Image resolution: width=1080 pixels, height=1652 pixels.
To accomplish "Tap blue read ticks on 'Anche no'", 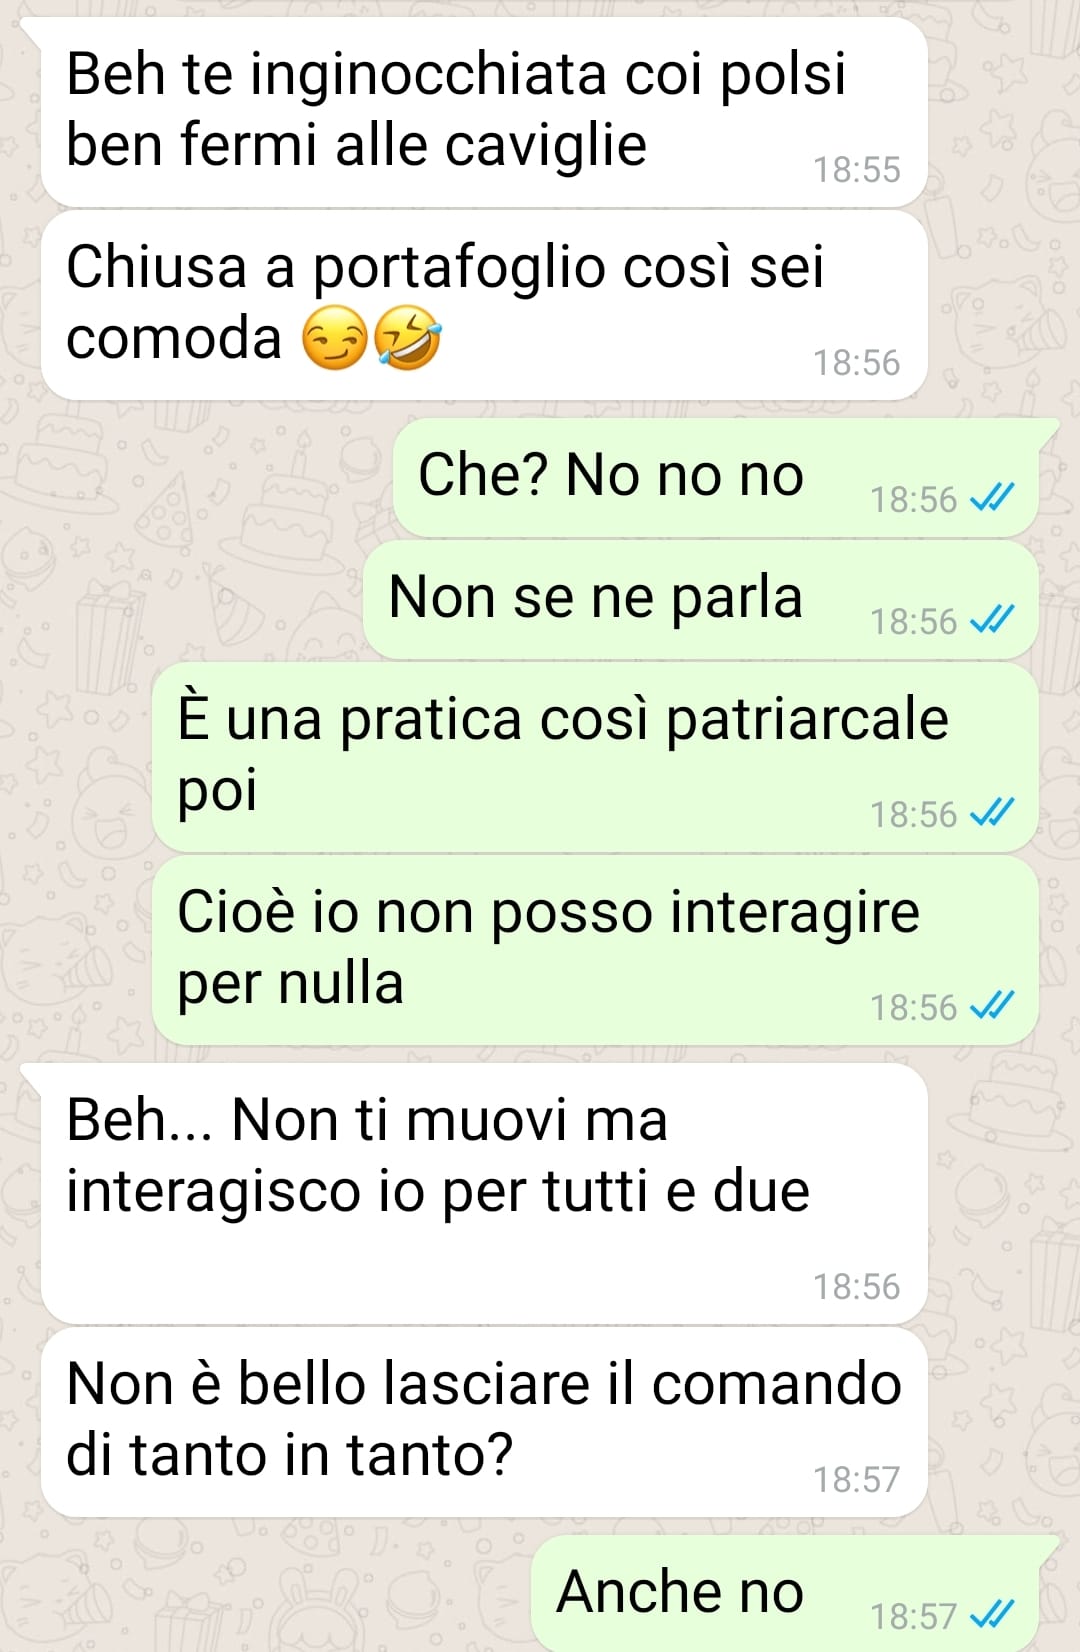I will [x=993, y=1614].
